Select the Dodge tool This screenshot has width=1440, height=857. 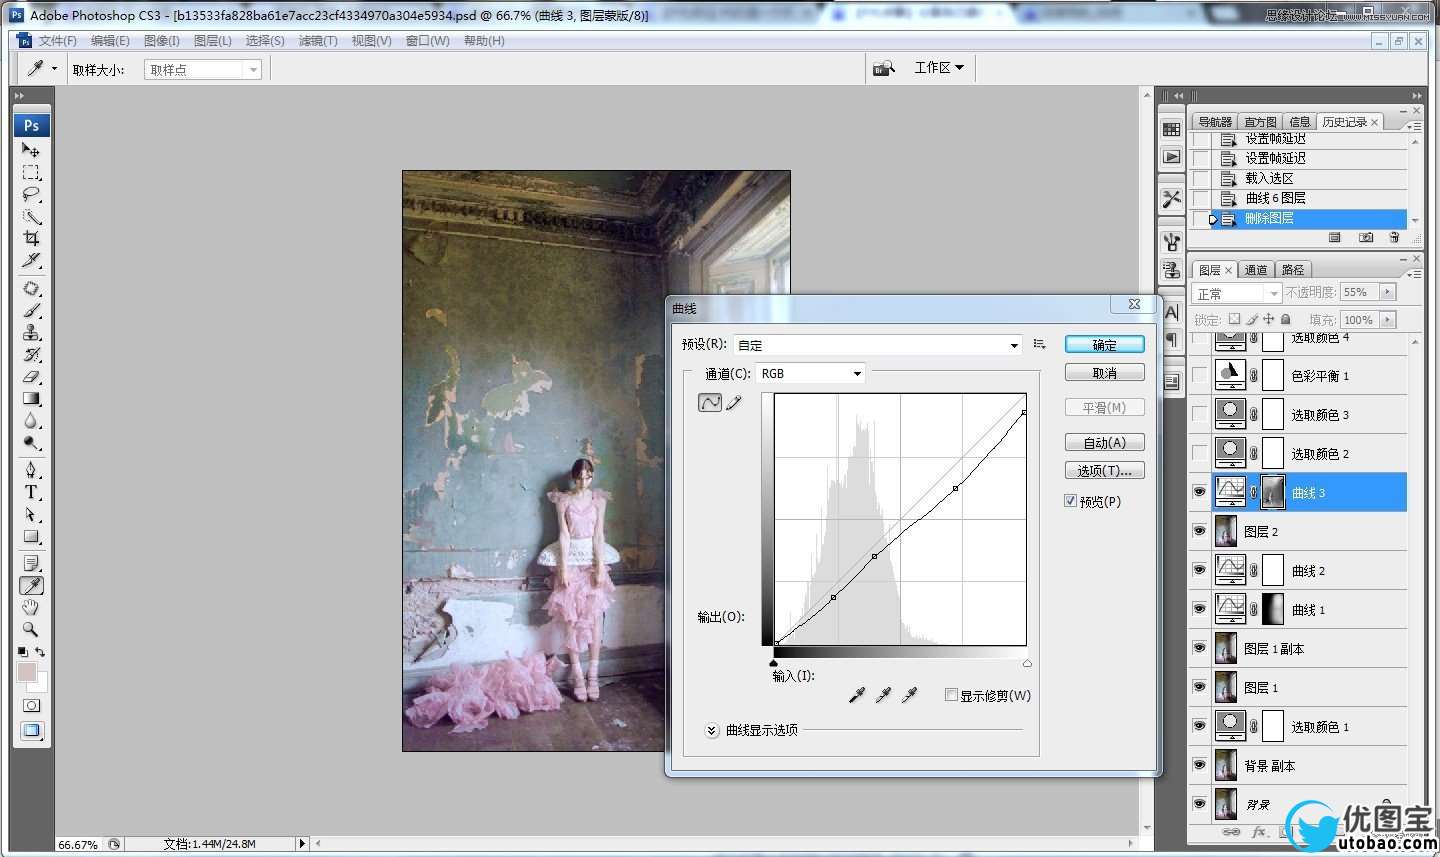31,442
